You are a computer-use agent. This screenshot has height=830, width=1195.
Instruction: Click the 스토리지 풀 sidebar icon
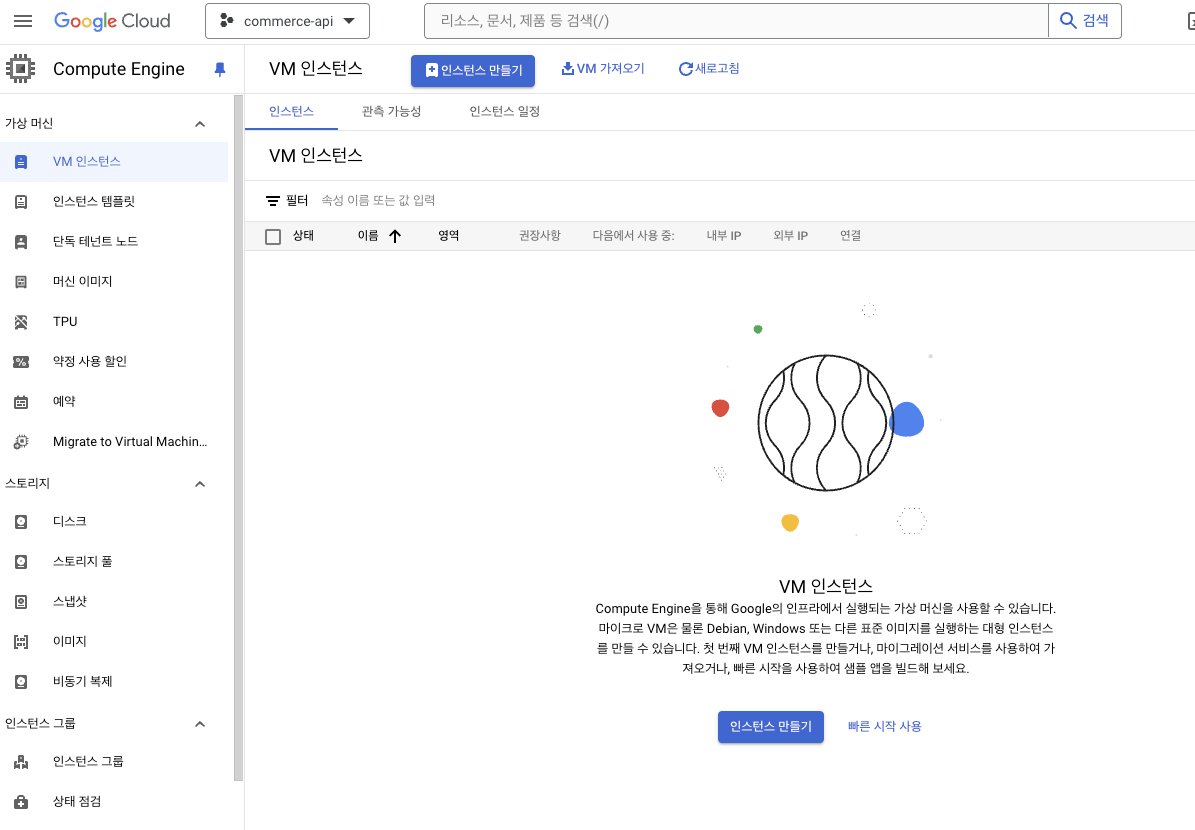pos(21,562)
